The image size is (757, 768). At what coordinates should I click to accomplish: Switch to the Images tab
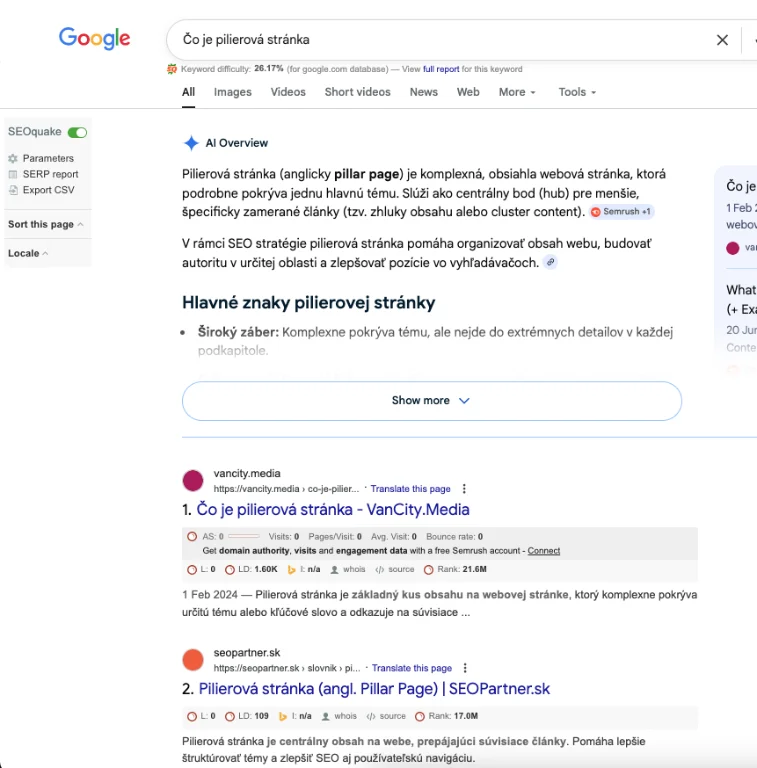click(x=232, y=92)
